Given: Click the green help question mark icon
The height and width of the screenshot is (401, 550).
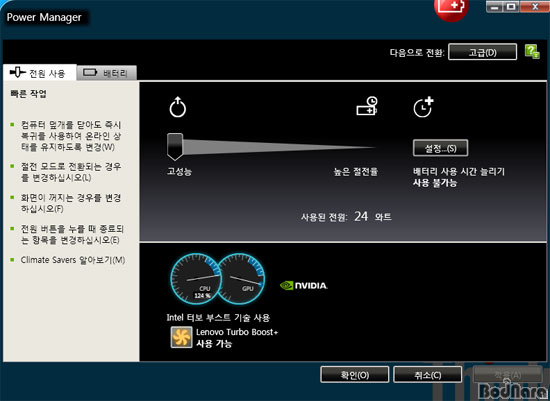Looking at the screenshot, I should click(x=532, y=52).
